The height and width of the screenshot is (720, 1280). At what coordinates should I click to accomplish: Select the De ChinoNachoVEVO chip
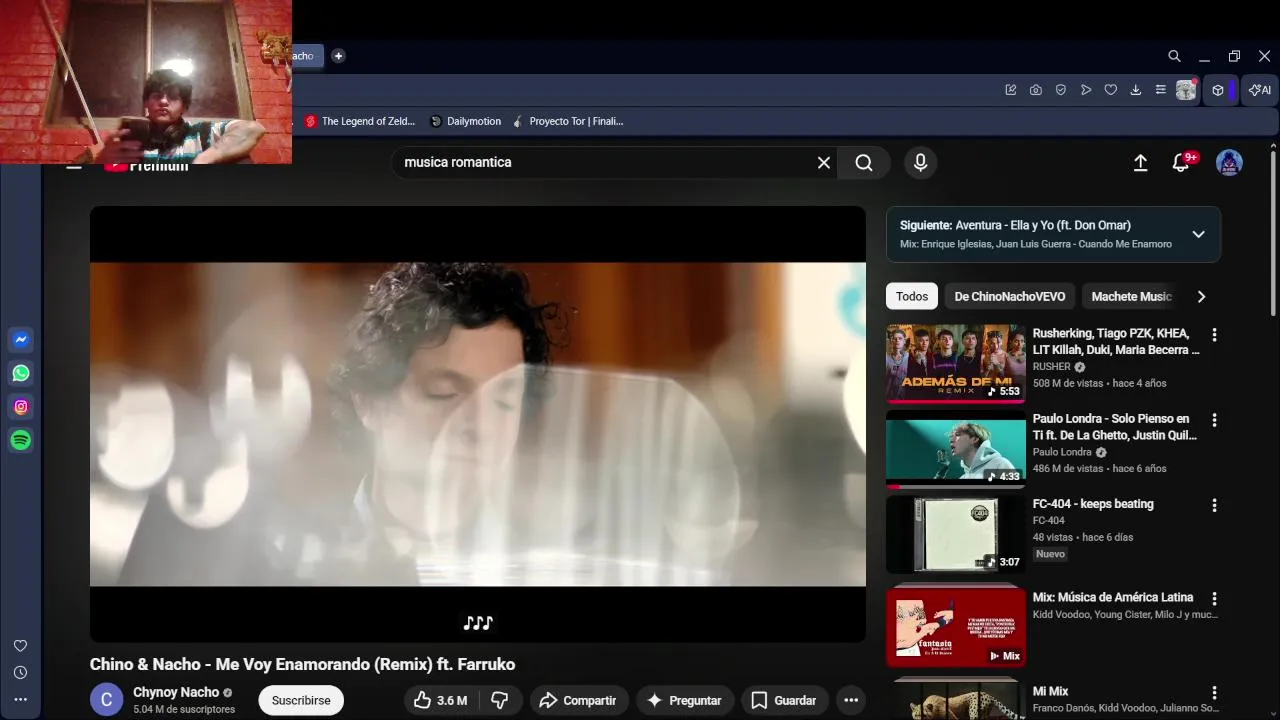click(1010, 296)
